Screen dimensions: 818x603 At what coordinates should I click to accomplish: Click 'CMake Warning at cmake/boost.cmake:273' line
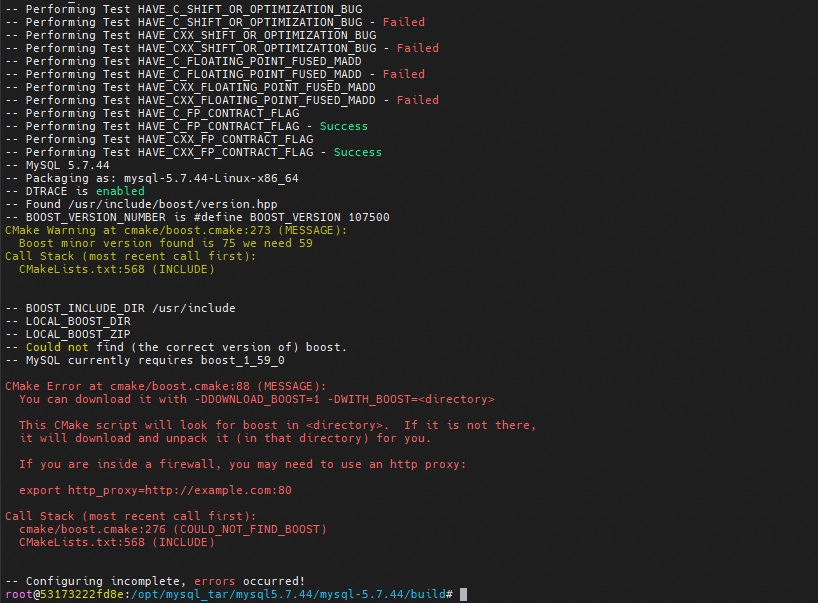click(176, 231)
